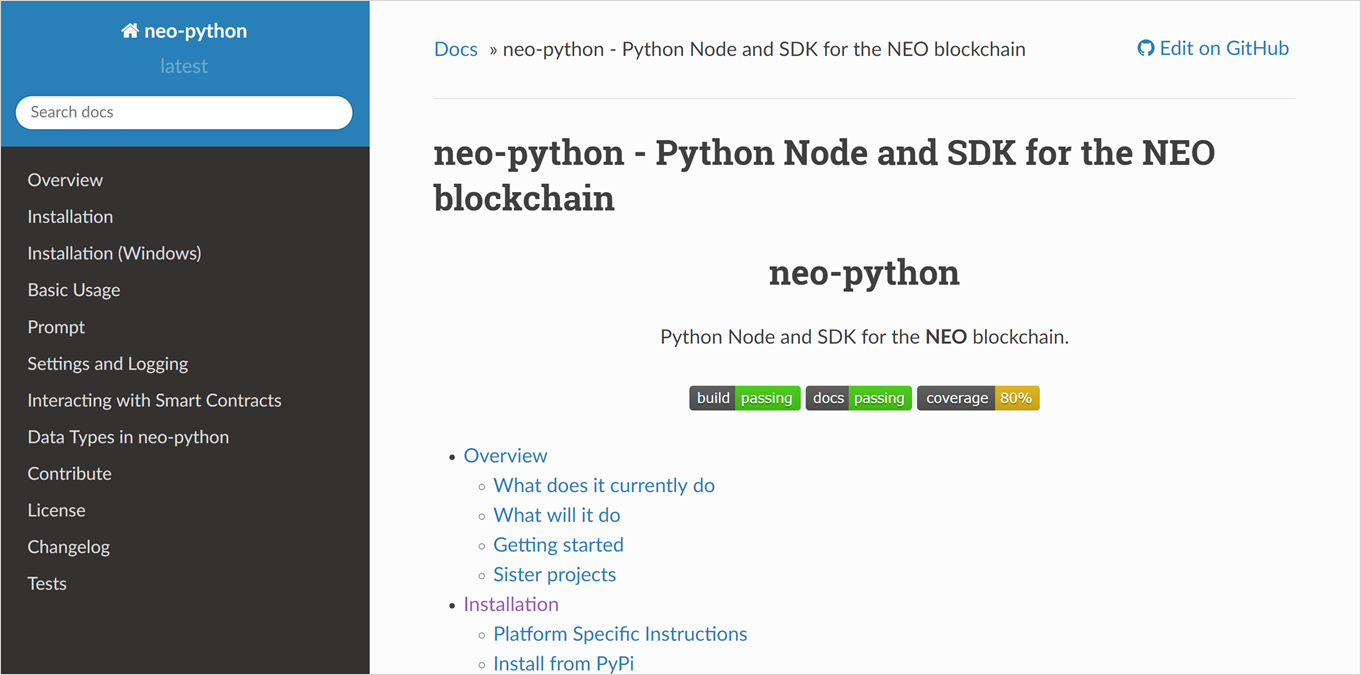This screenshot has height=675, width=1361.
Task: Open Overview in the sidebar
Action: coord(65,180)
